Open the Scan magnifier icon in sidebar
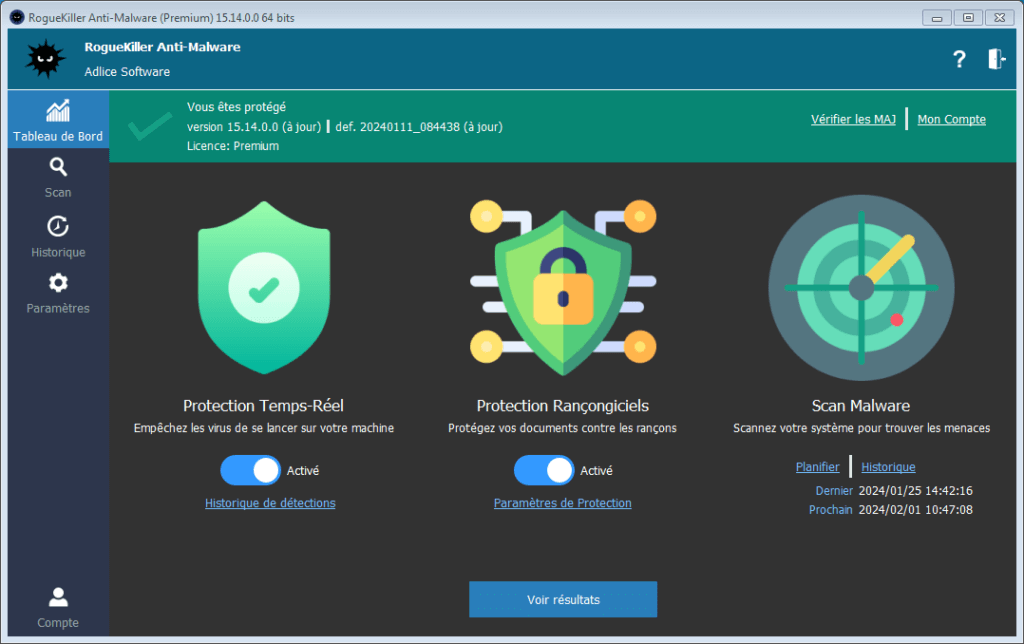This screenshot has height=644, width=1024. 58,168
